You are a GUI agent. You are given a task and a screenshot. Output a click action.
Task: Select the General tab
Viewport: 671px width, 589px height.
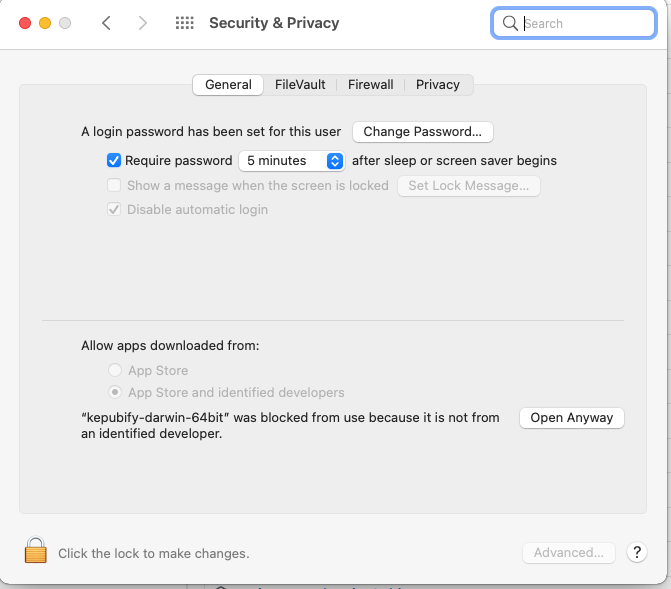[x=228, y=85]
